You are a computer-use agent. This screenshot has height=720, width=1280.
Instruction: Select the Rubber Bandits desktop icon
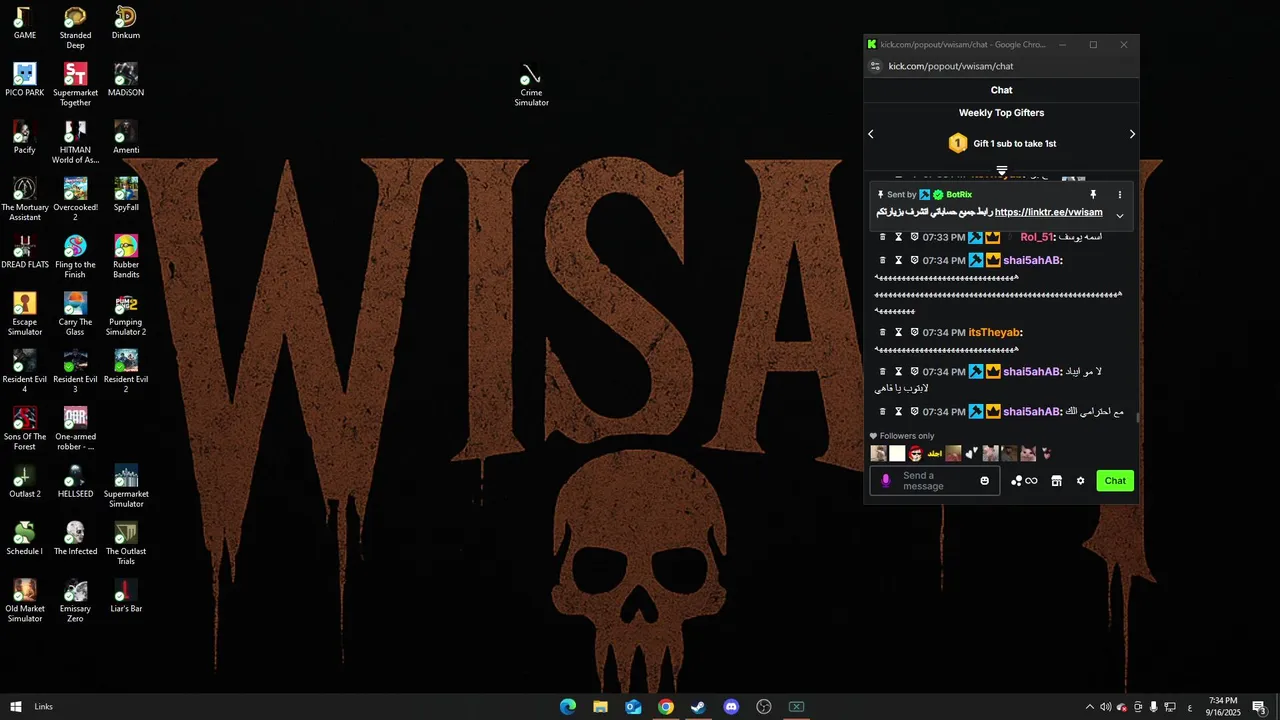(x=126, y=257)
